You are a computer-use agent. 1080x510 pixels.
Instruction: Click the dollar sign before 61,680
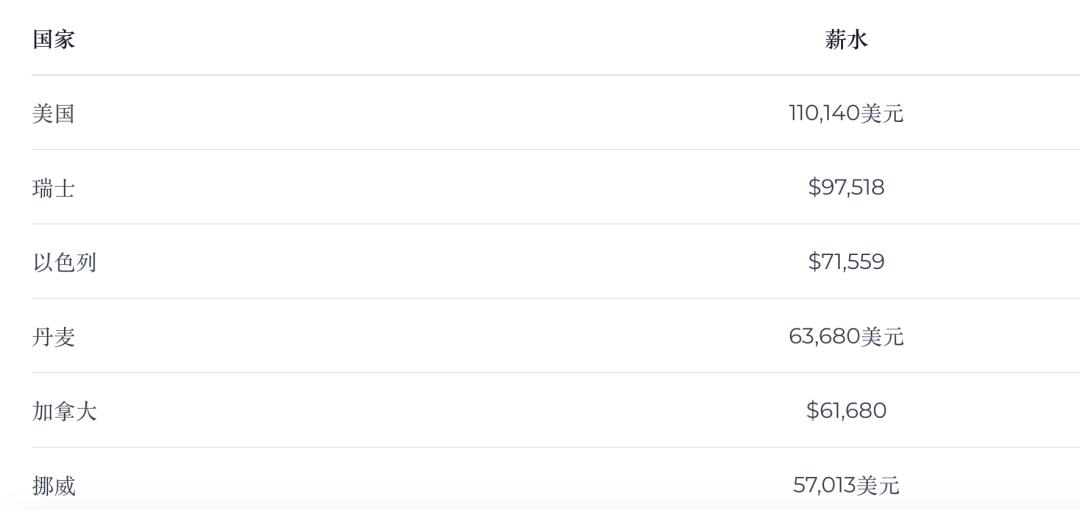coord(813,411)
